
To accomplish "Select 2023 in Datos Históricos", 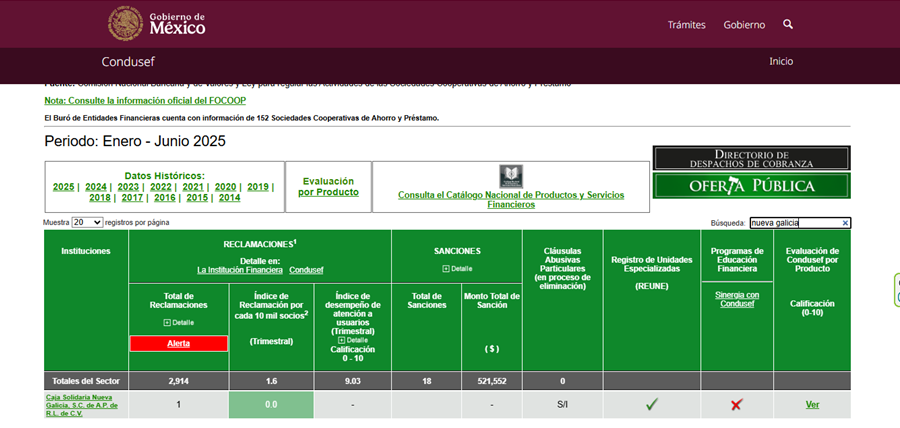I will (x=128, y=187).
